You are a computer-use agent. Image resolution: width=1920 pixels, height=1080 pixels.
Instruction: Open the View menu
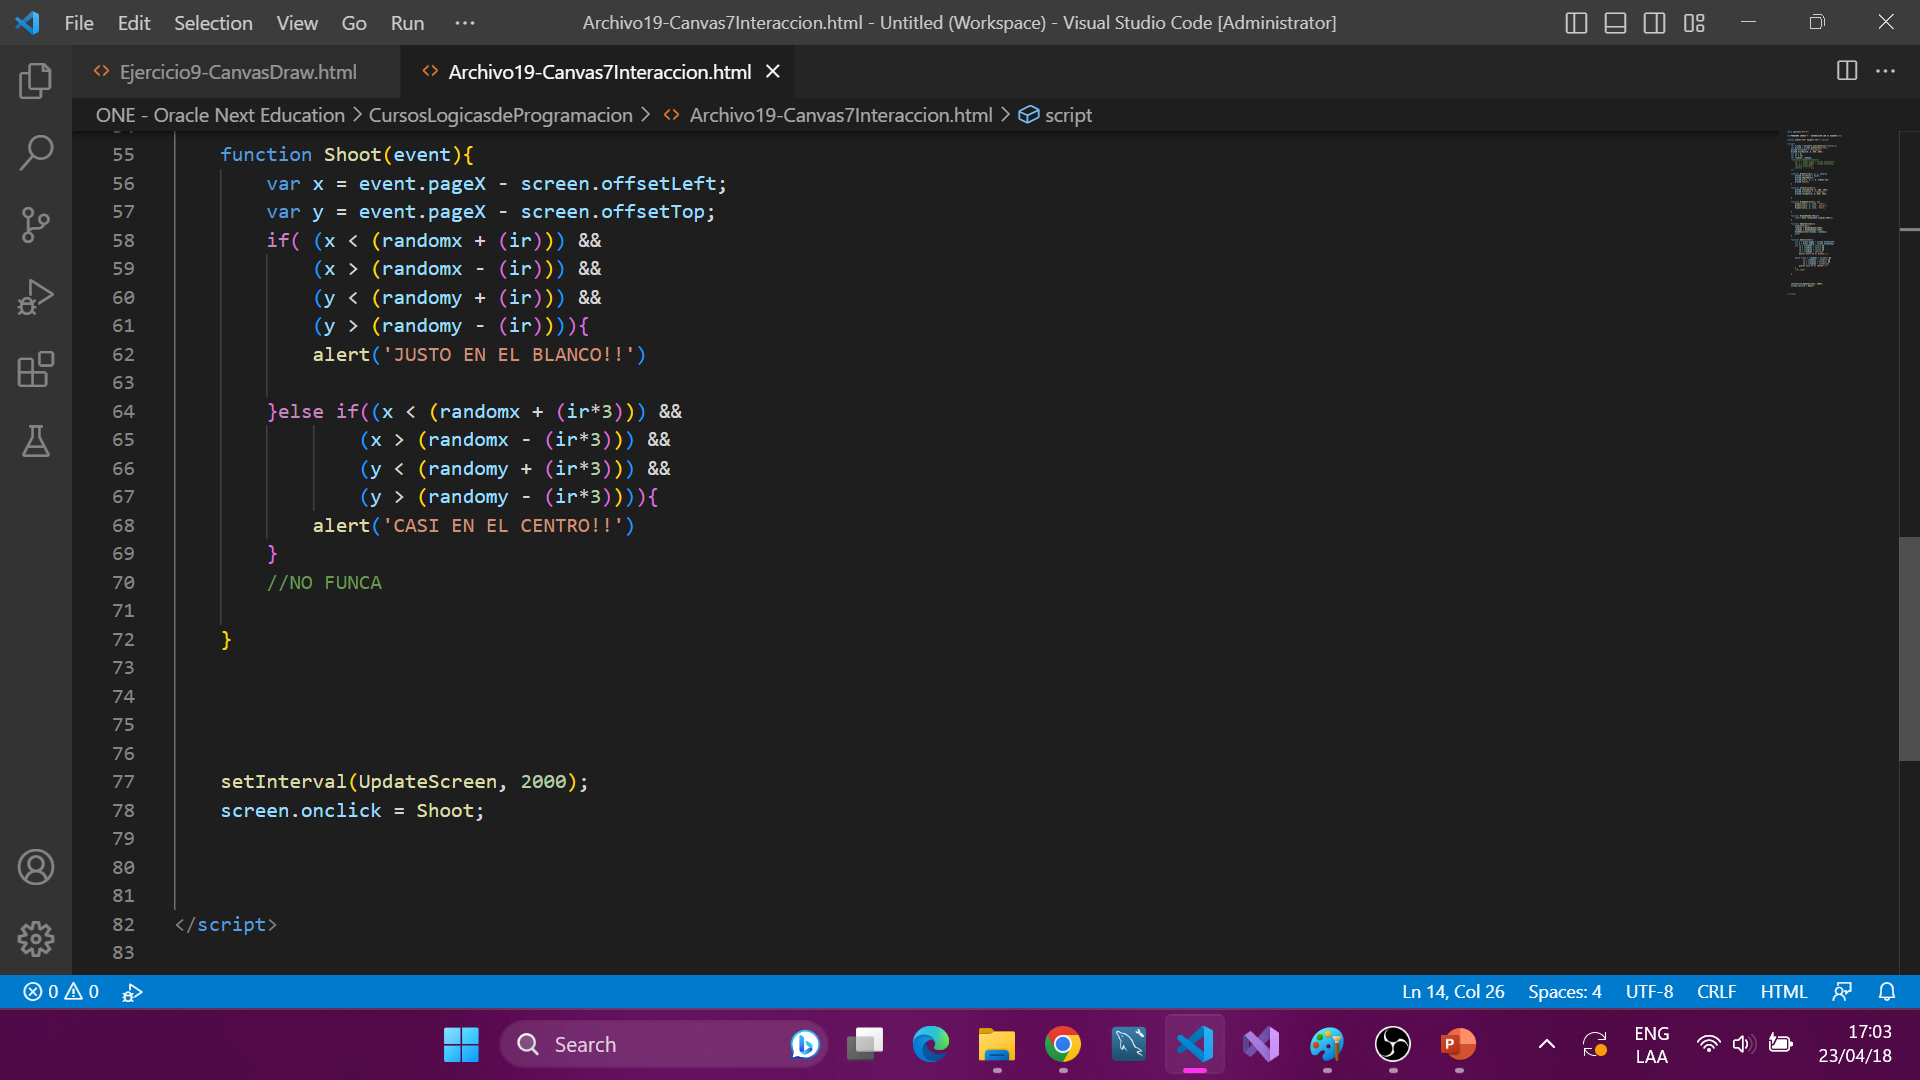(x=297, y=23)
